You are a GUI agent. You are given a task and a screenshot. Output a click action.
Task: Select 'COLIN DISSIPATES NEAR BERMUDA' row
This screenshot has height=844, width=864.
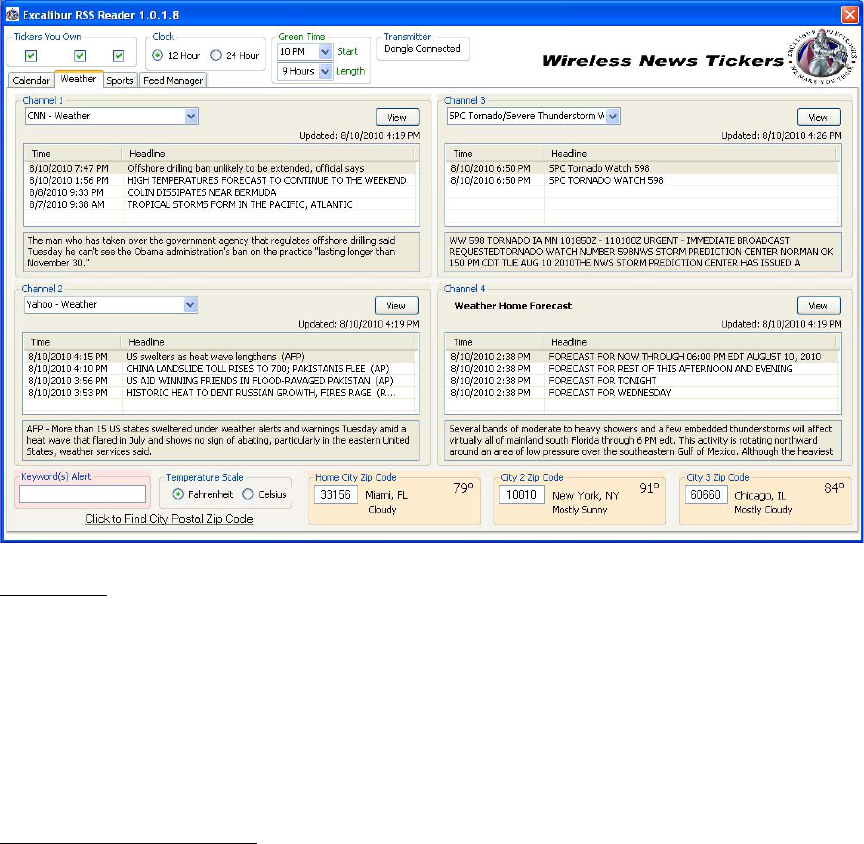pos(221,193)
